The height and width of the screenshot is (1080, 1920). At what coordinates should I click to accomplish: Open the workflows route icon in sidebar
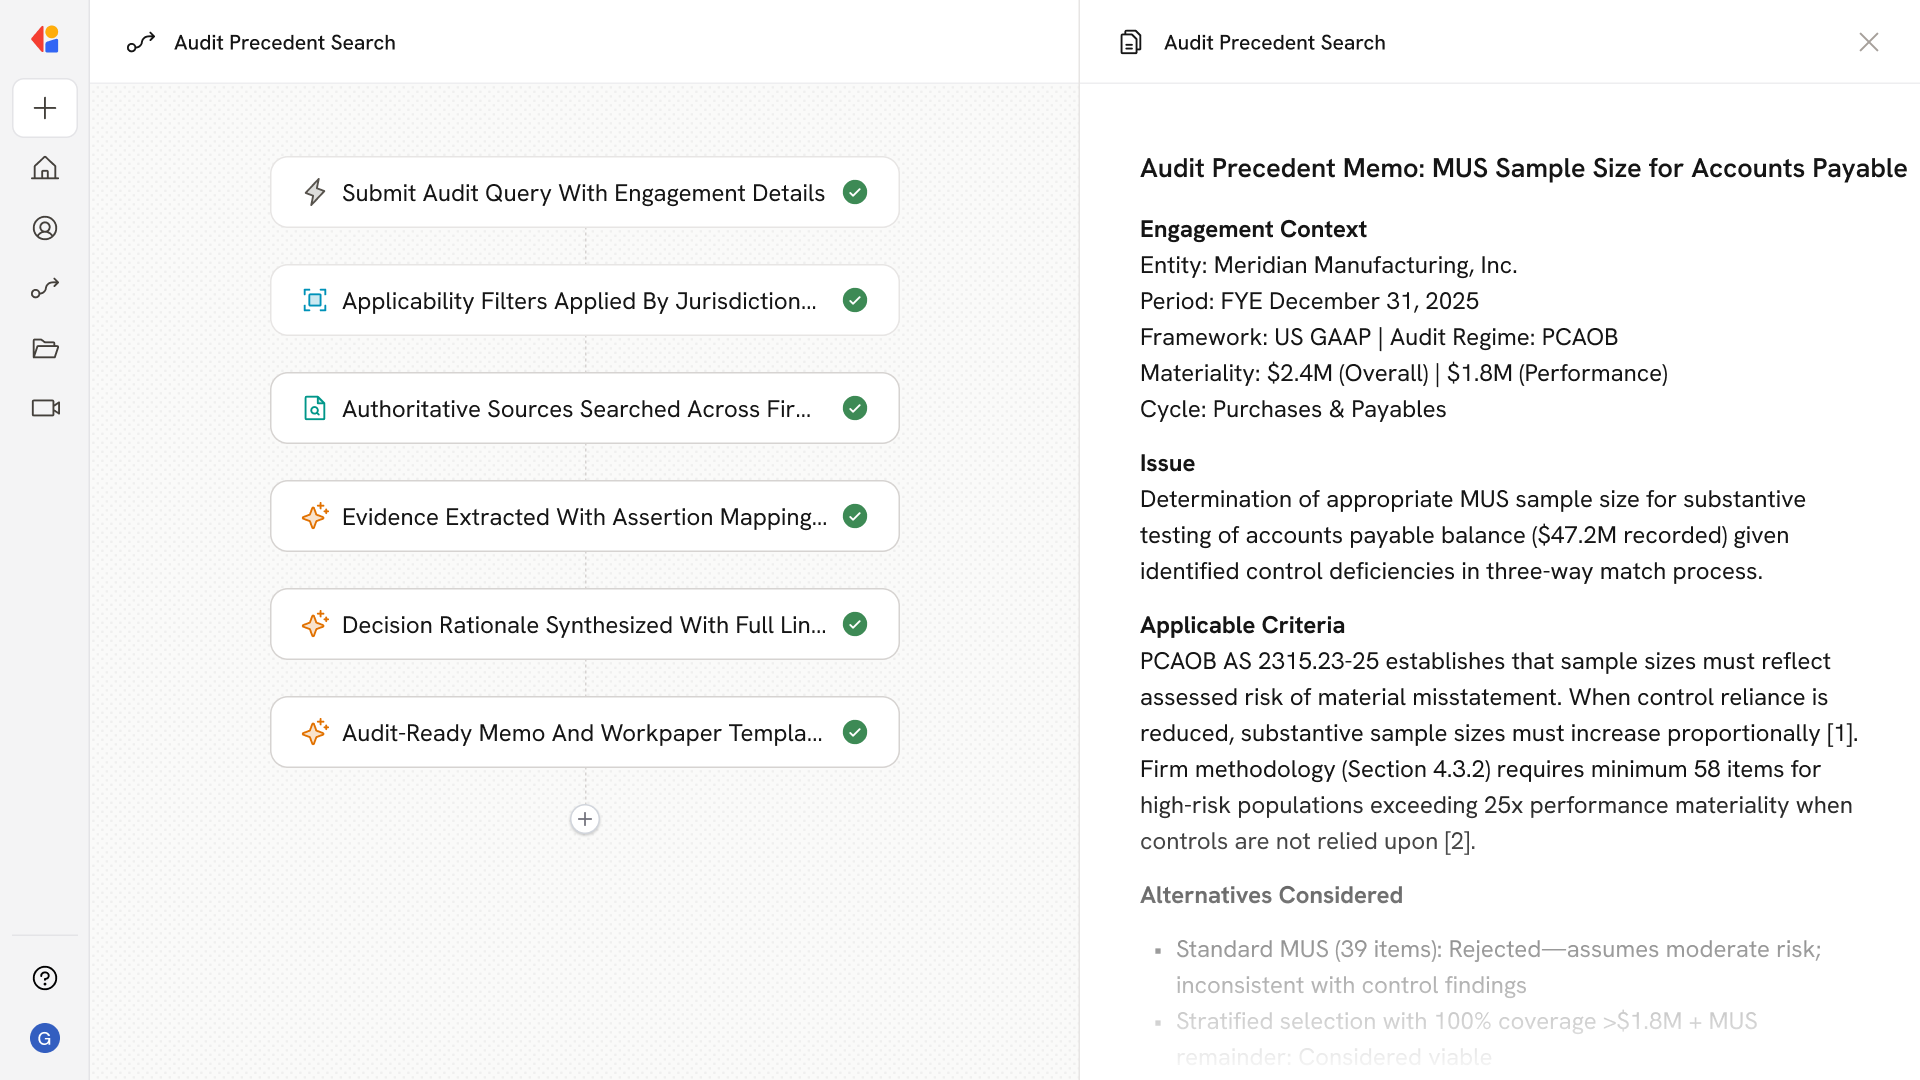[x=45, y=288]
